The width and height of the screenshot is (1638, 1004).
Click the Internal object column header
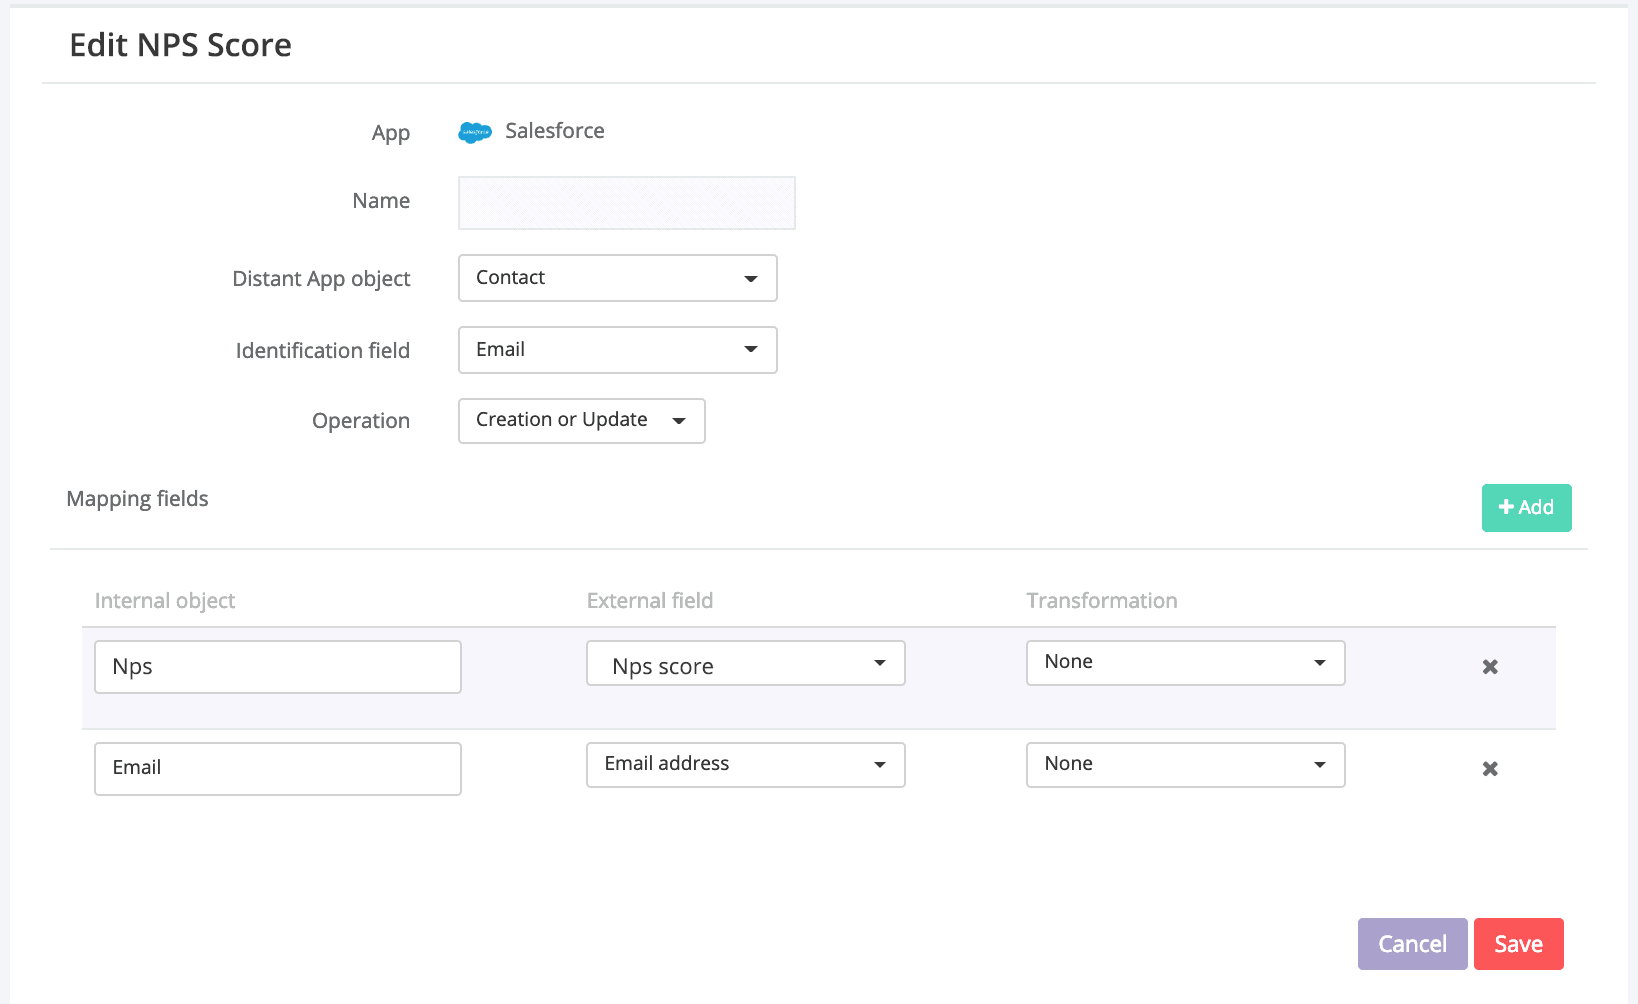click(165, 601)
